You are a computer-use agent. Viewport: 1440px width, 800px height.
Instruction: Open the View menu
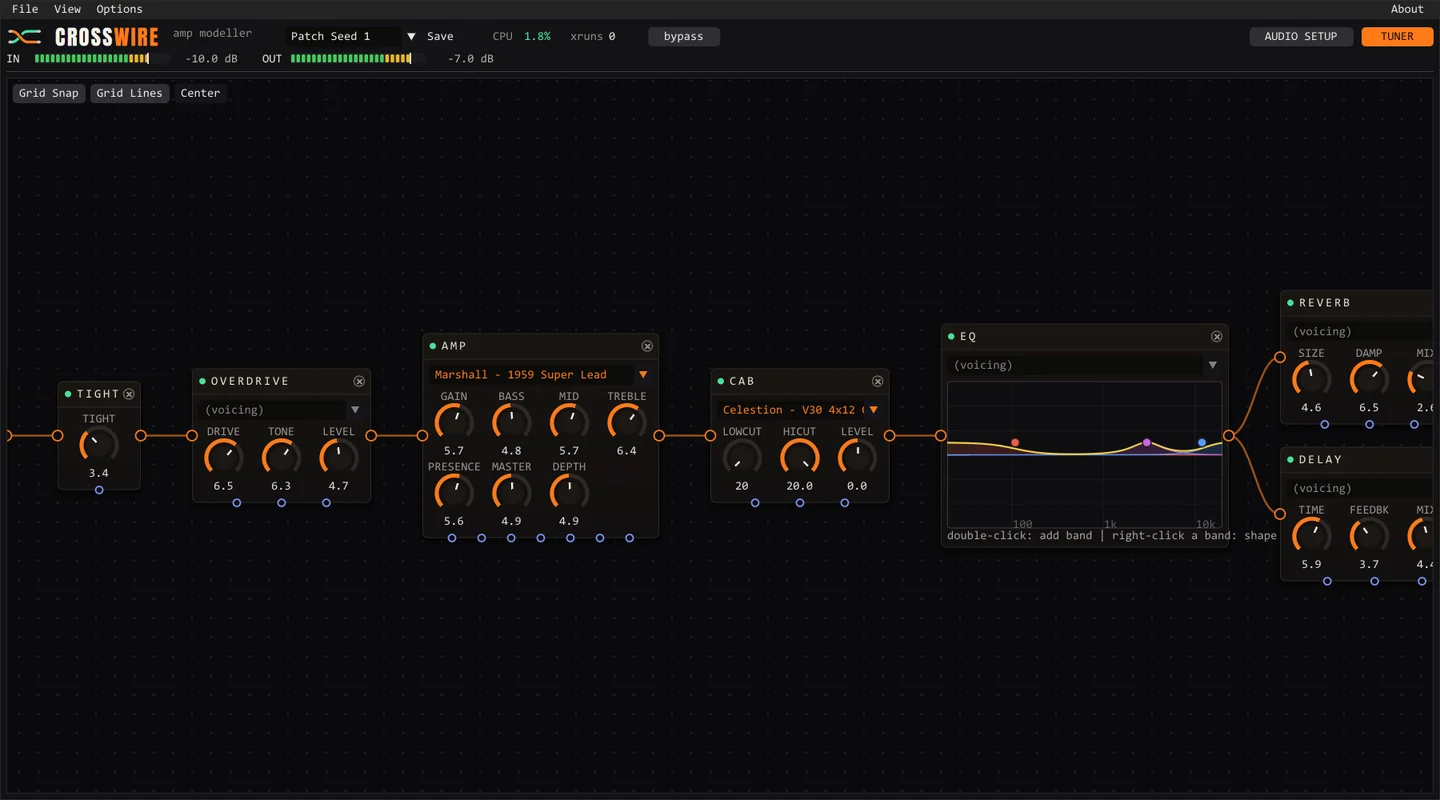67,9
